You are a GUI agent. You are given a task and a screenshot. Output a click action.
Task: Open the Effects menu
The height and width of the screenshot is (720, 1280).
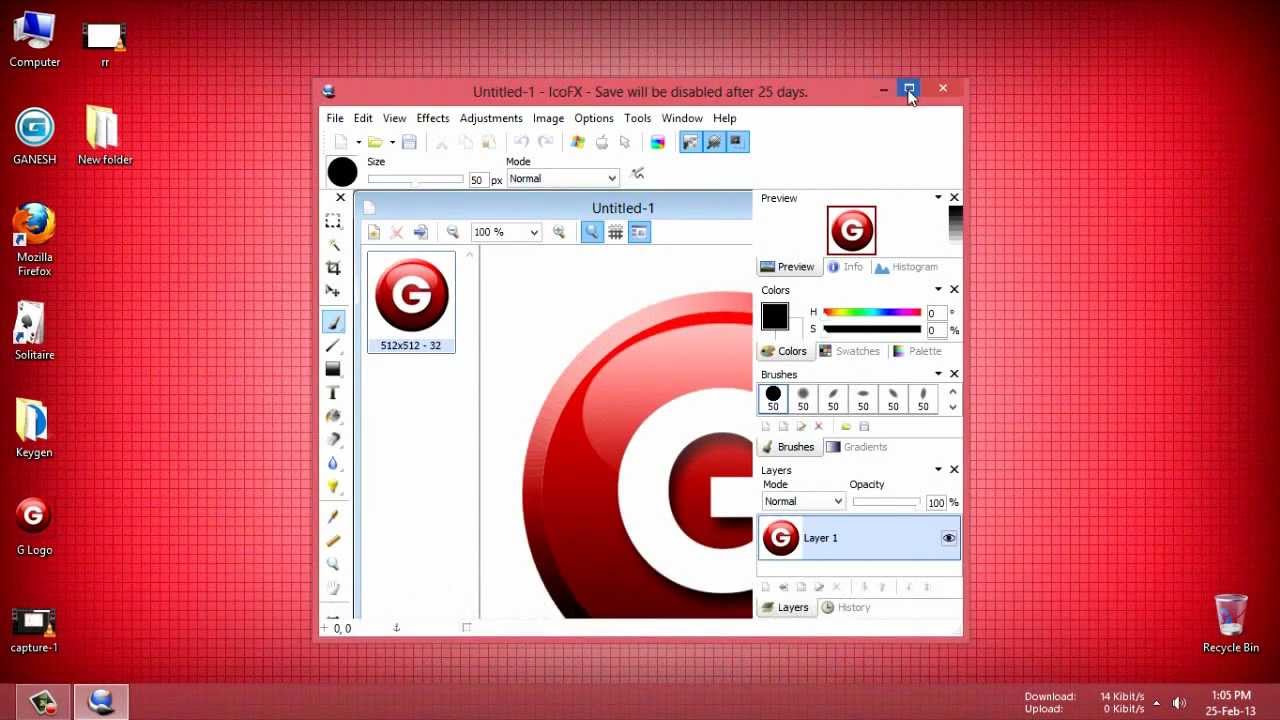(x=432, y=118)
